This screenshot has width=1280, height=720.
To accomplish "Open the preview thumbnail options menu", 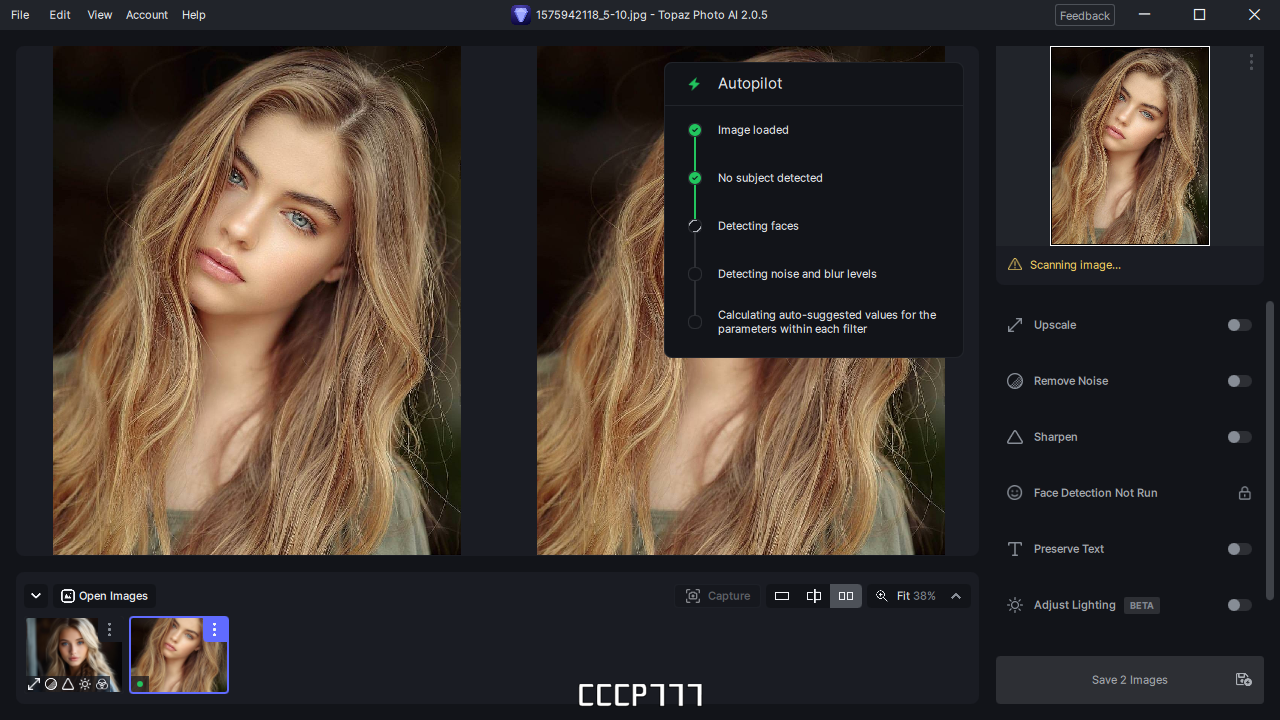I will tap(1251, 62).
